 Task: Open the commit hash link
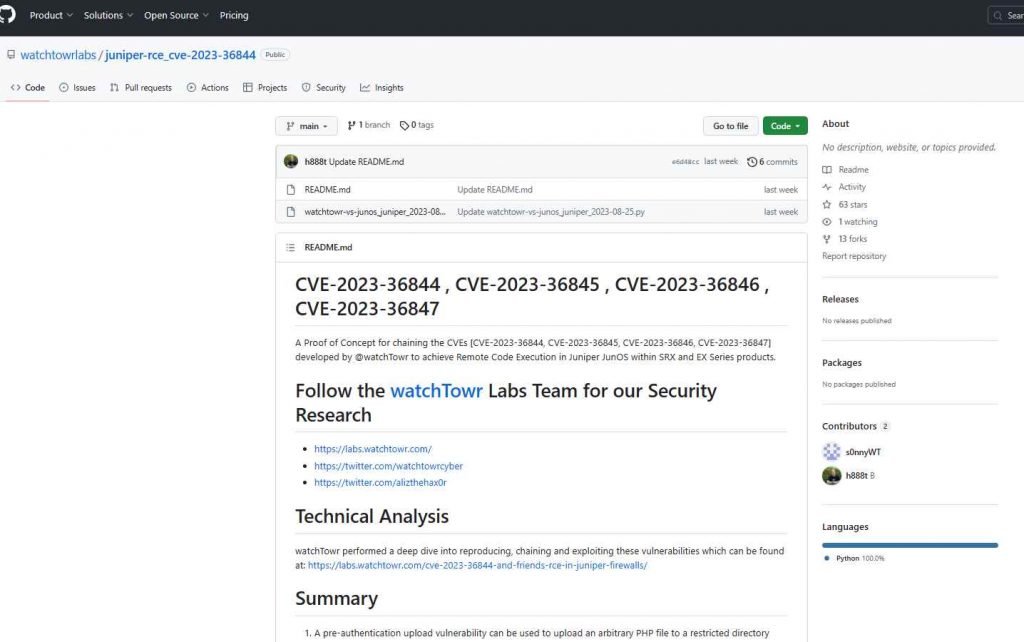click(x=685, y=162)
